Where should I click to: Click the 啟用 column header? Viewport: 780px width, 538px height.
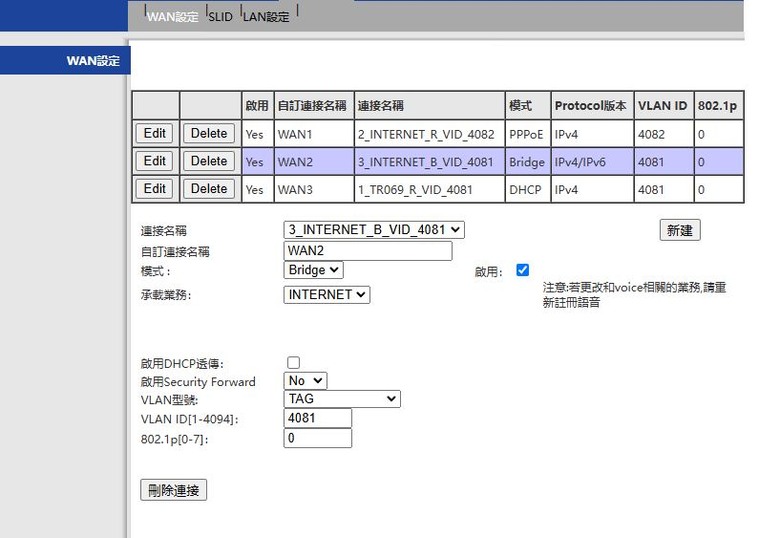tap(257, 105)
